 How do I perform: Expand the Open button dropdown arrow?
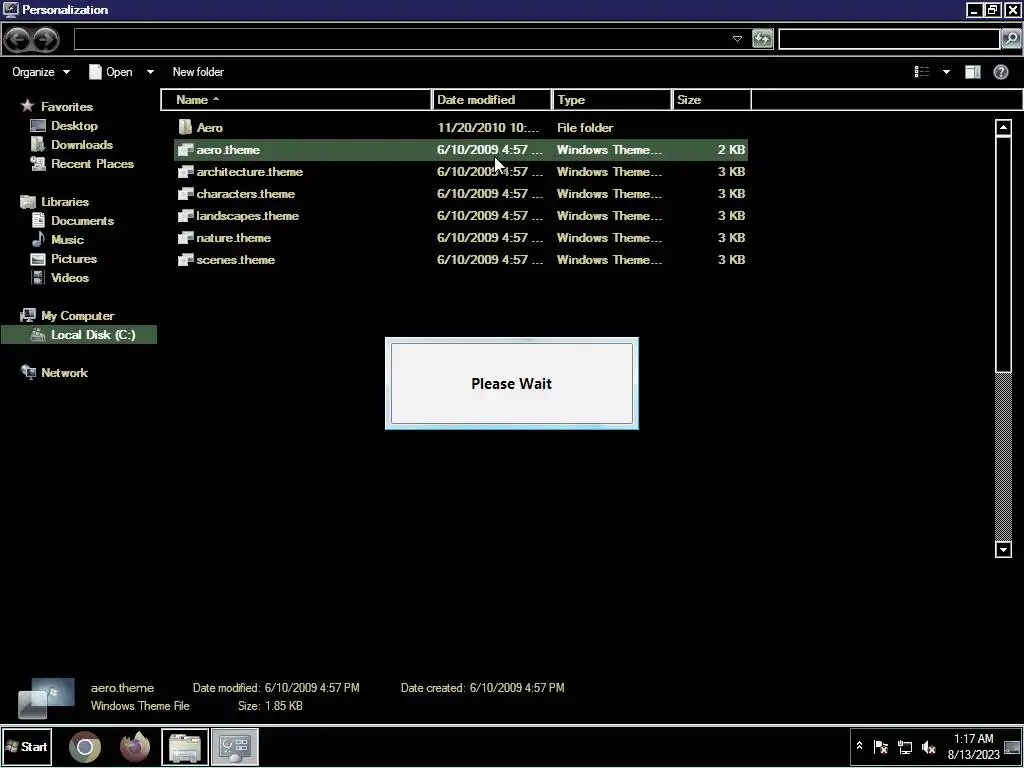tap(150, 72)
